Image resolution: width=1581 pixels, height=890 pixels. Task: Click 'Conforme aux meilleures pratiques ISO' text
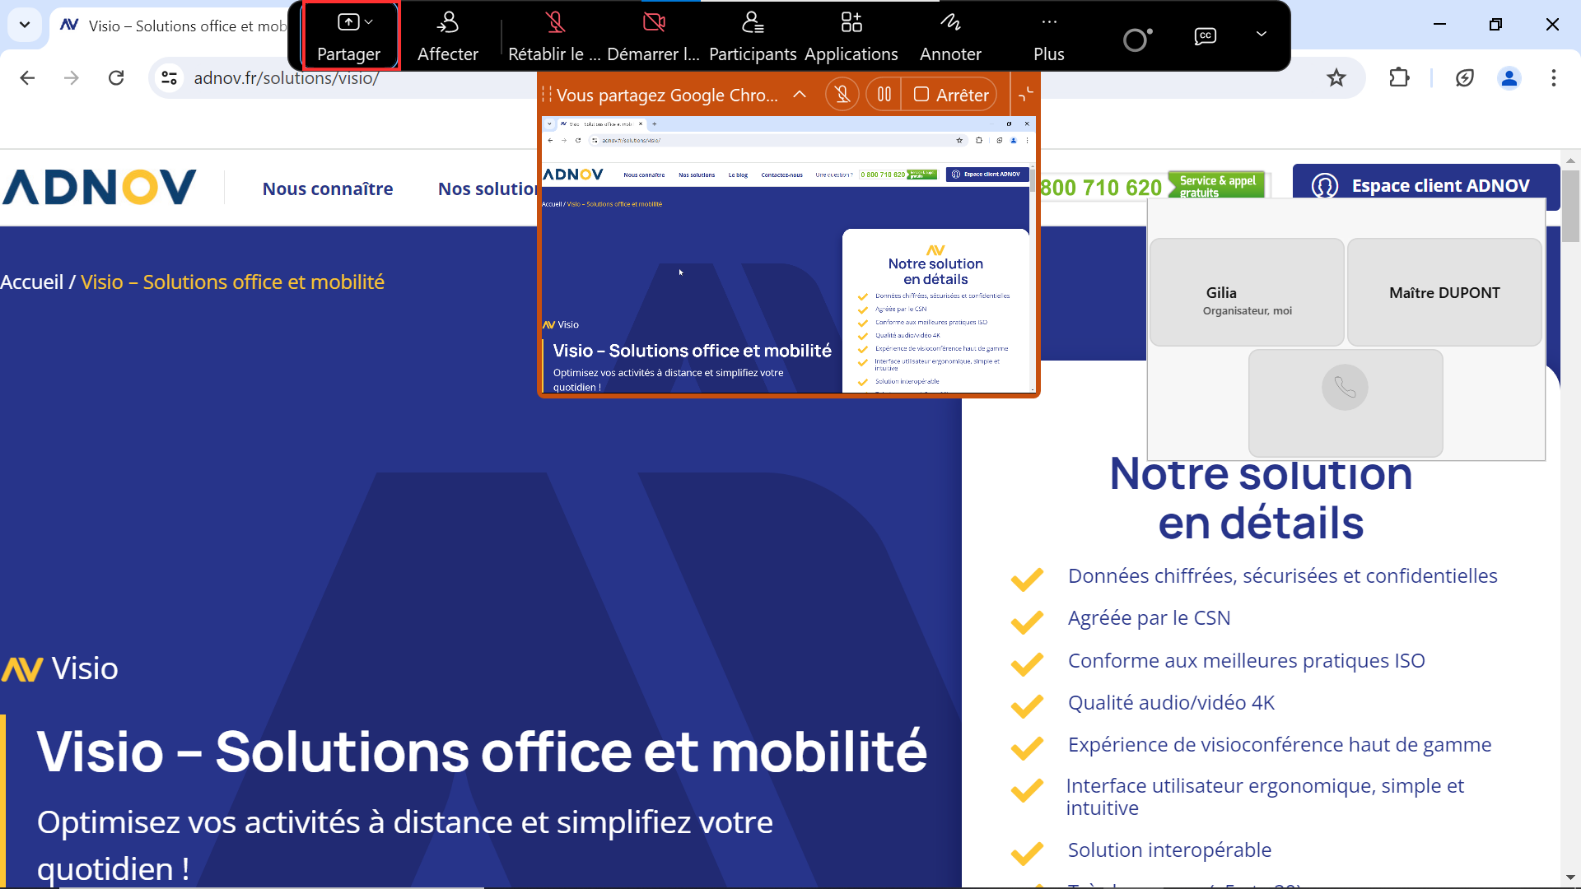click(1246, 661)
